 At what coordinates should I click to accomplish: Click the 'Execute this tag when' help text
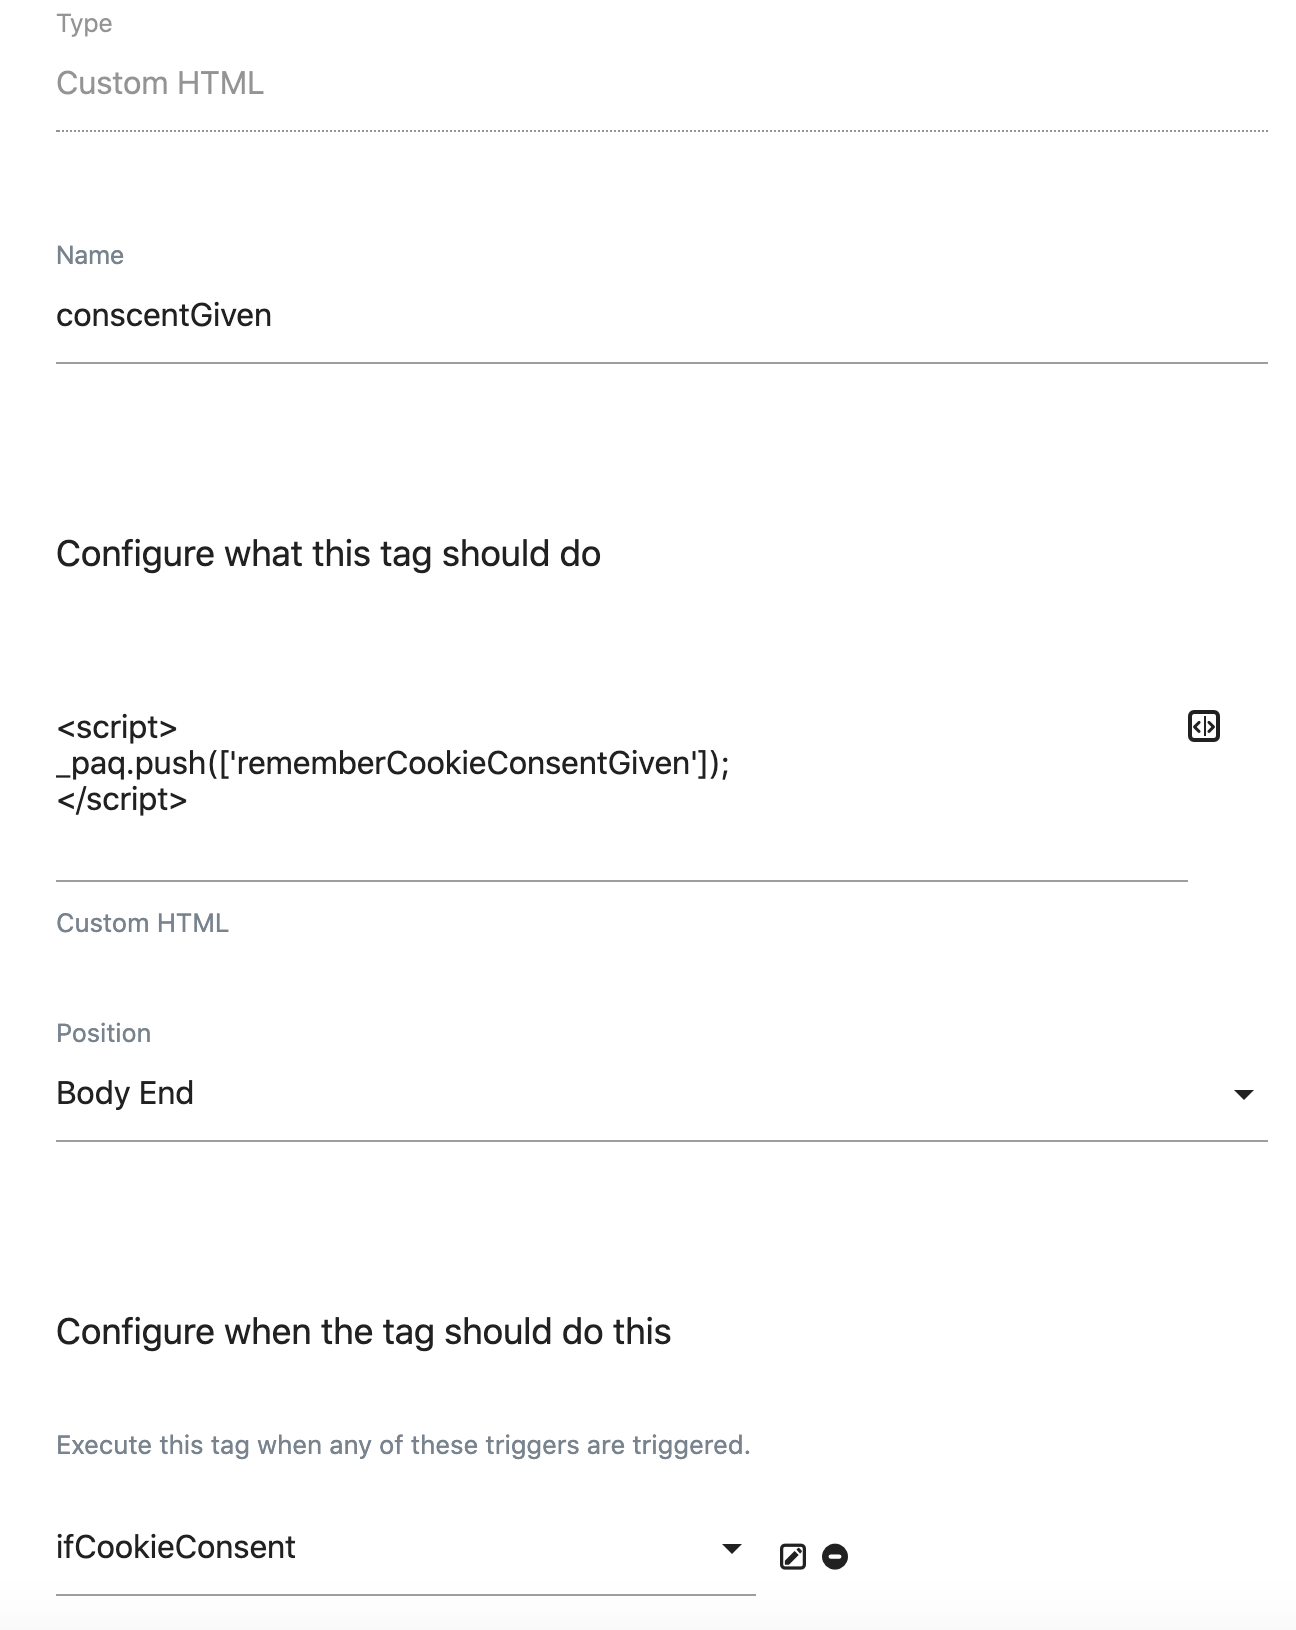point(403,1445)
